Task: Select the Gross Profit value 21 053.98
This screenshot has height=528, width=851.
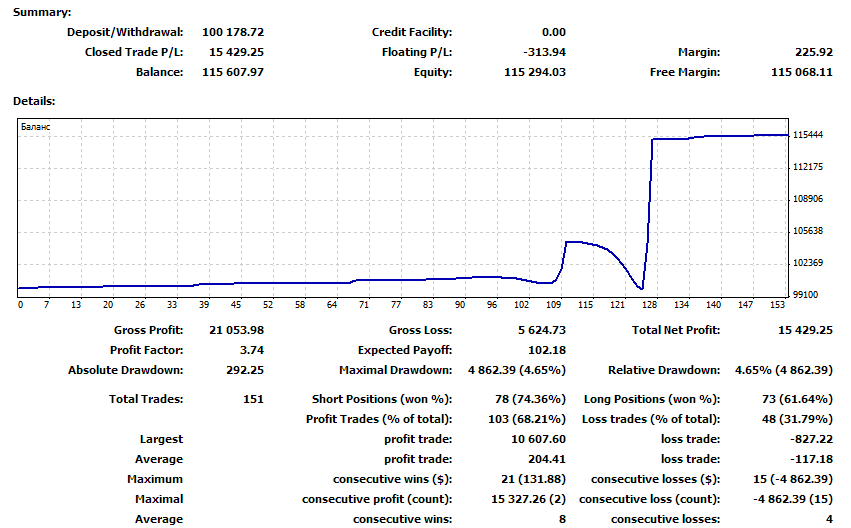Action: coord(236,330)
